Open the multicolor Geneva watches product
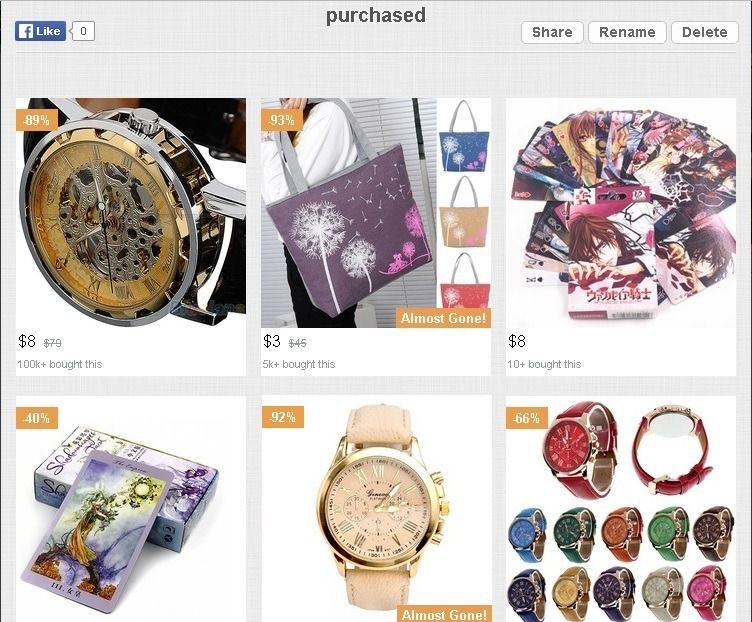The height and width of the screenshot is (622, 752). pos(621,509)
